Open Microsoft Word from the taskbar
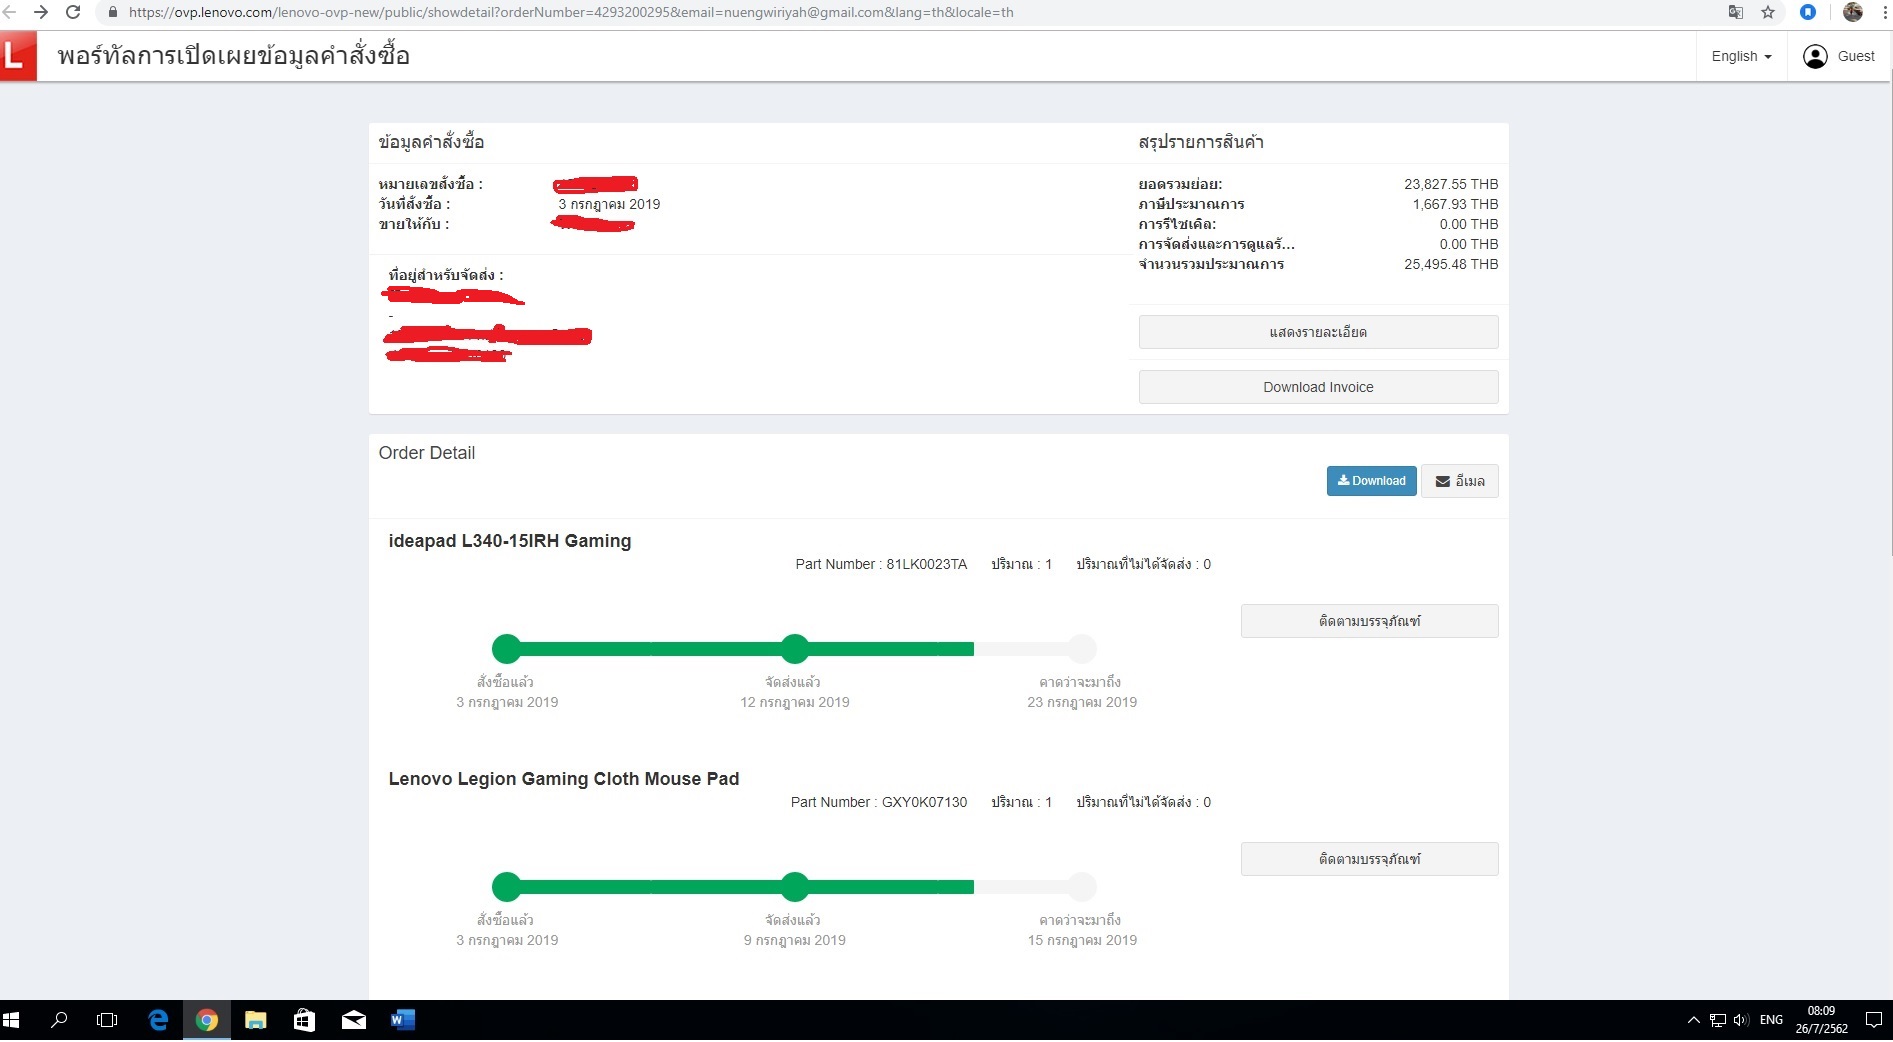The height and width of the screenshot is (1042, 1893). (x=402, y=1020)
